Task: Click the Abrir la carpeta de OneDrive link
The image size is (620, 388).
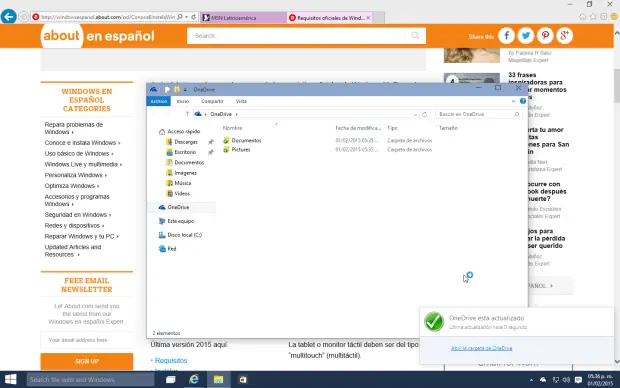Action: click(481, 348)
